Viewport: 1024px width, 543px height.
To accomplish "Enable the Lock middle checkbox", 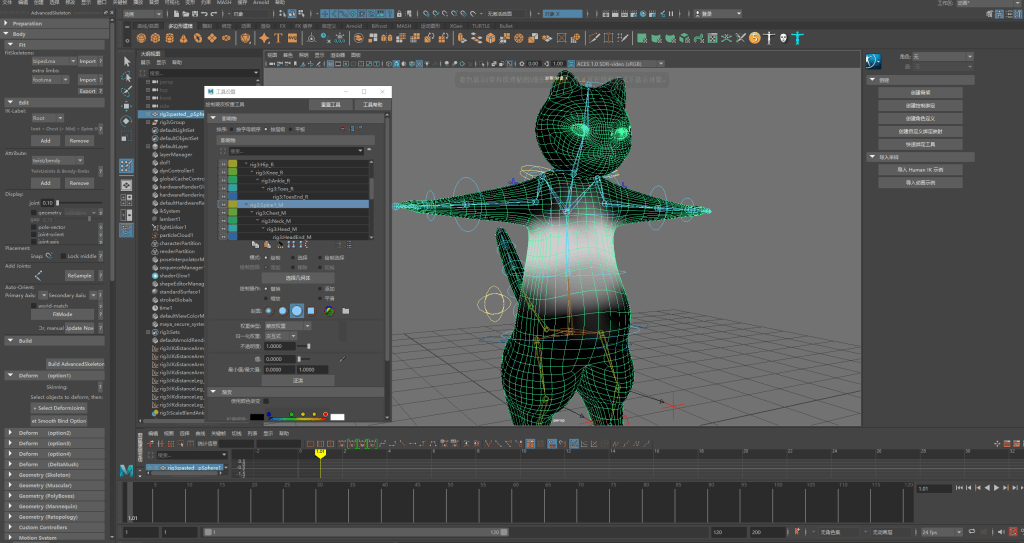I will [x=63, y=256].
